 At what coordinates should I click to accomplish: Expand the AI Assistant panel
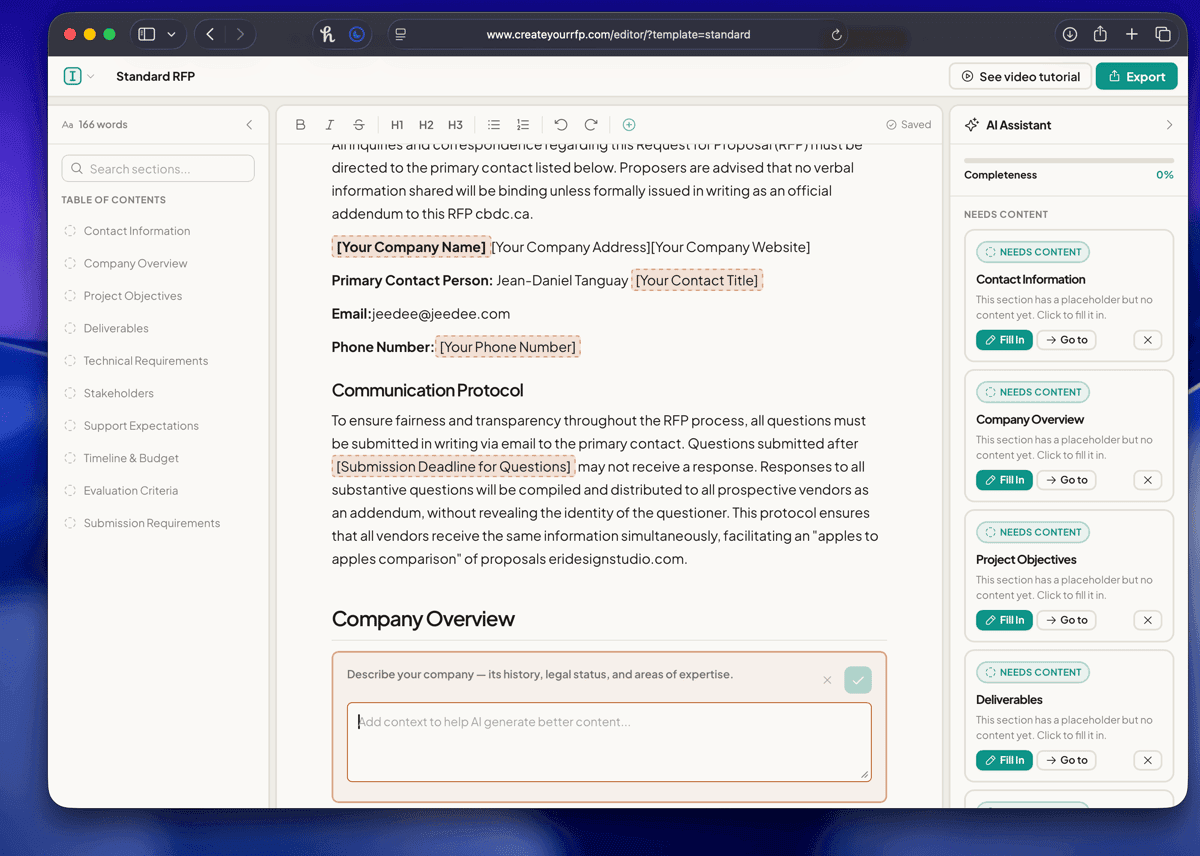(1166, 124)
